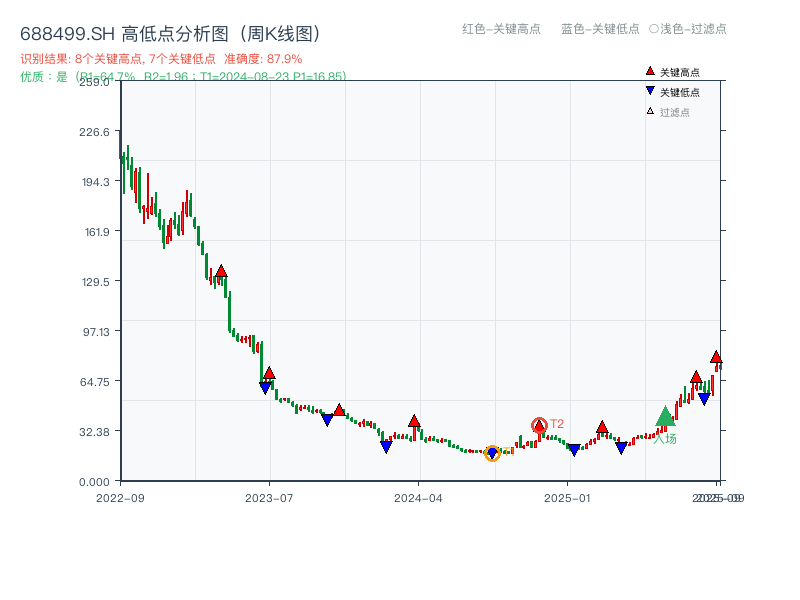Click the 过滤点 hollow triangle legend icon
The image size is (800, 600).
pos(648,113)
